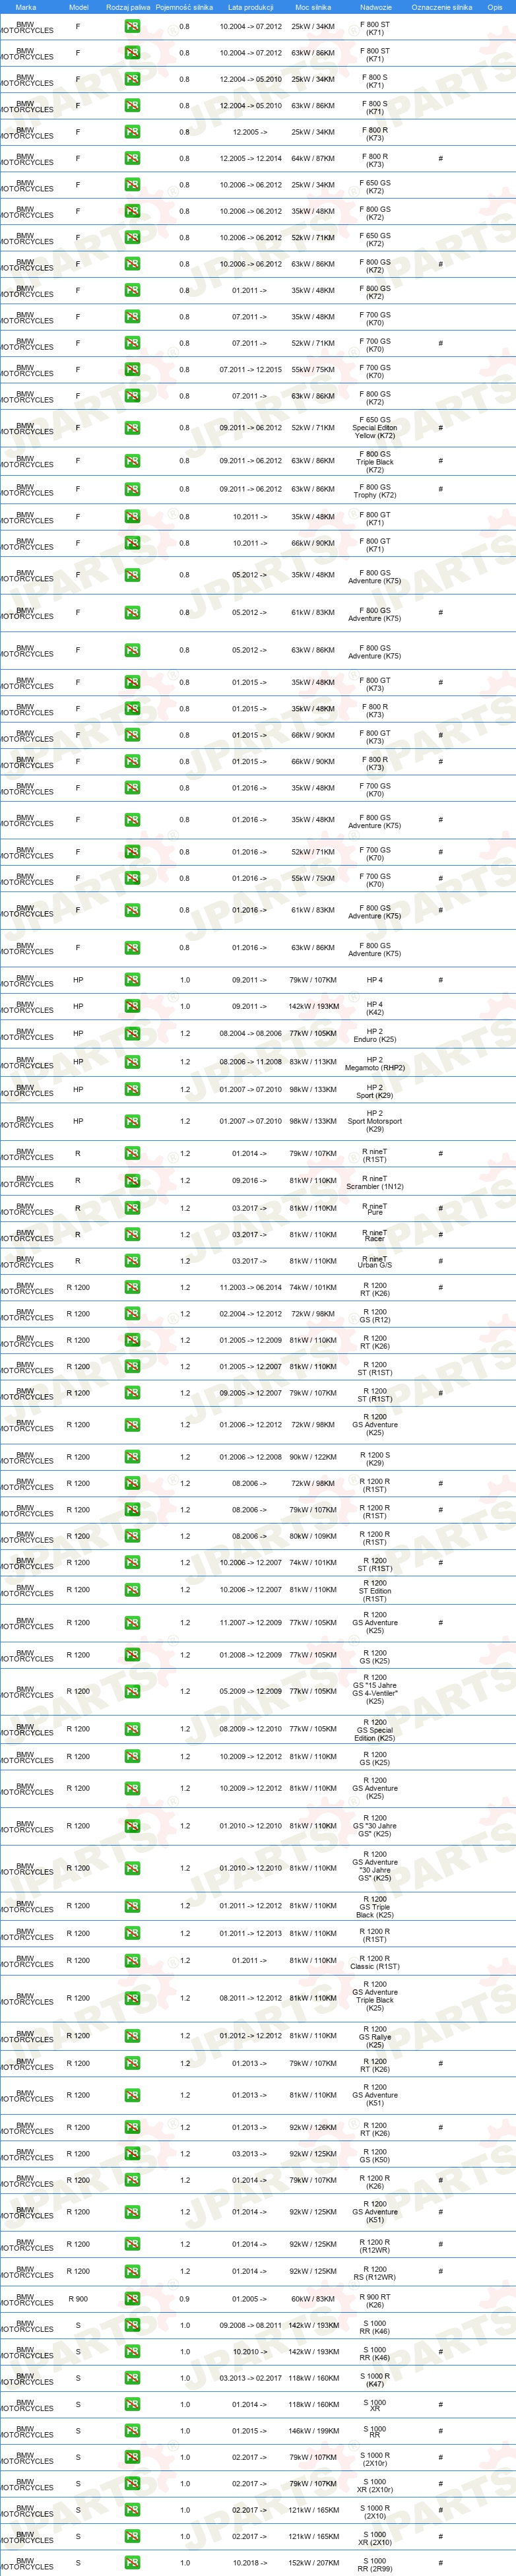Screen dimensions: 516x2576
Task: Click fuel icon in R 1200 GS (K50) row
Action: point(132,2154)
